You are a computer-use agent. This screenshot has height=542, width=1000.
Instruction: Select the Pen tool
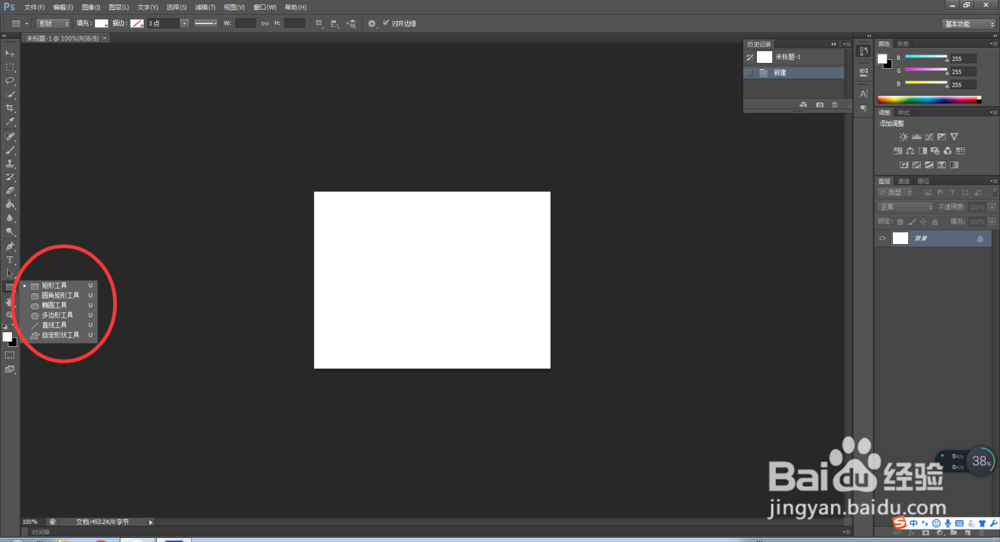pyautogui.click(x=10, y=246)
